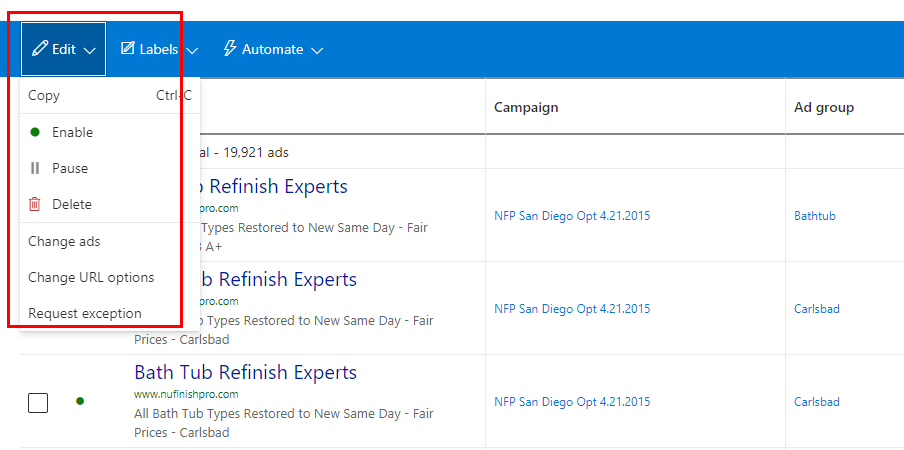This screenshot has width=904, height=450.
Task: Select Change URL options menu entry
Action: coord(110,278)
